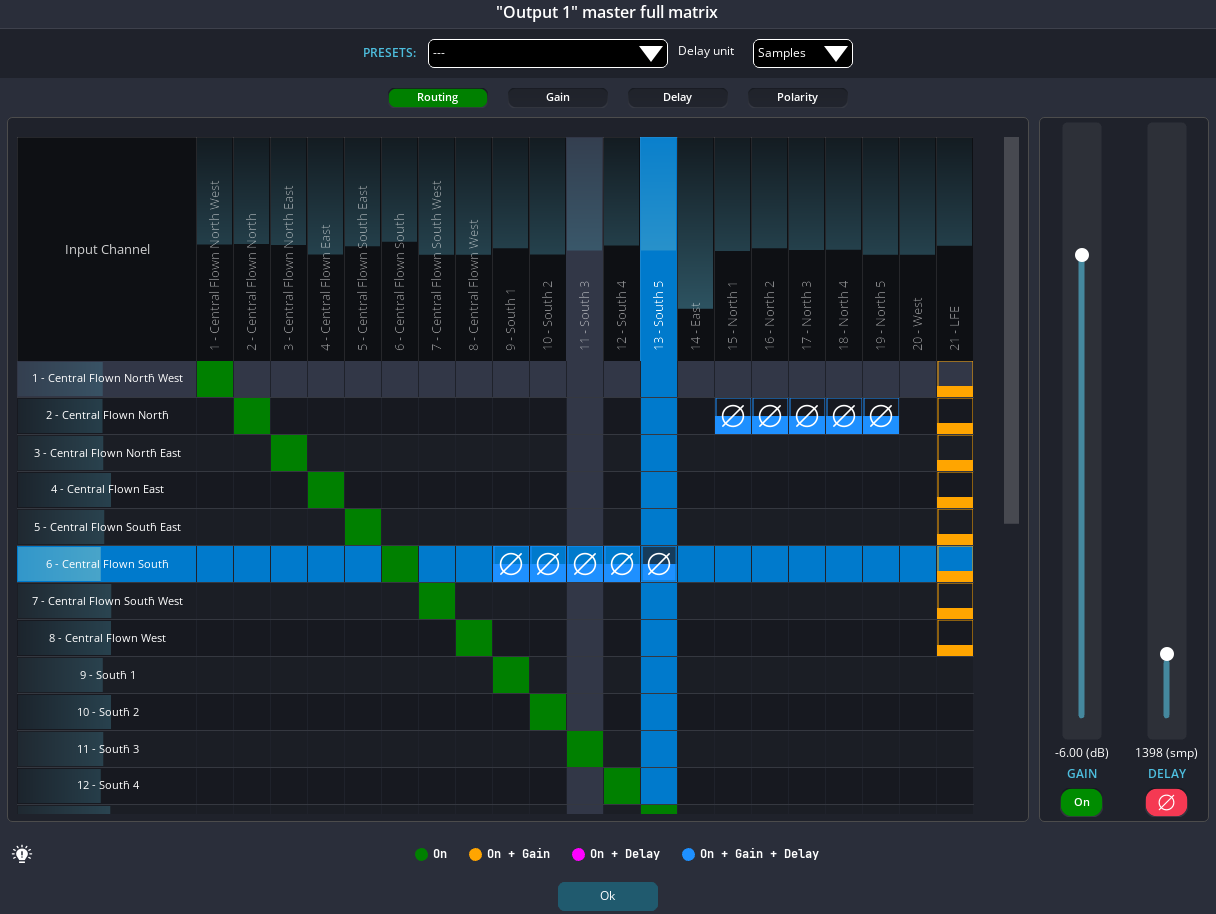The width and height of the screenshot is (1216, 914).
Task: Click the matrix vertical scrollbar
Action: click(1011, 330)
